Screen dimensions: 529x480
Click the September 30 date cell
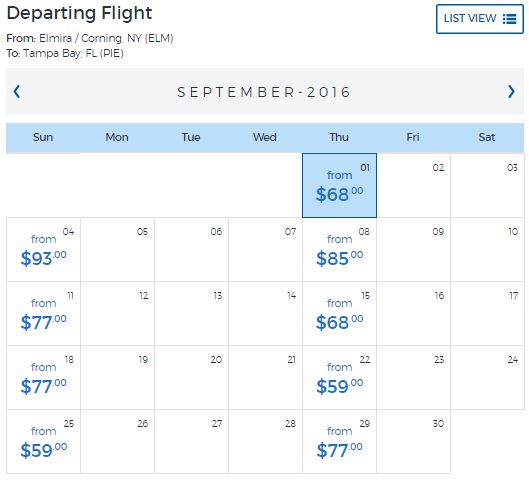[x=413, y=442]
